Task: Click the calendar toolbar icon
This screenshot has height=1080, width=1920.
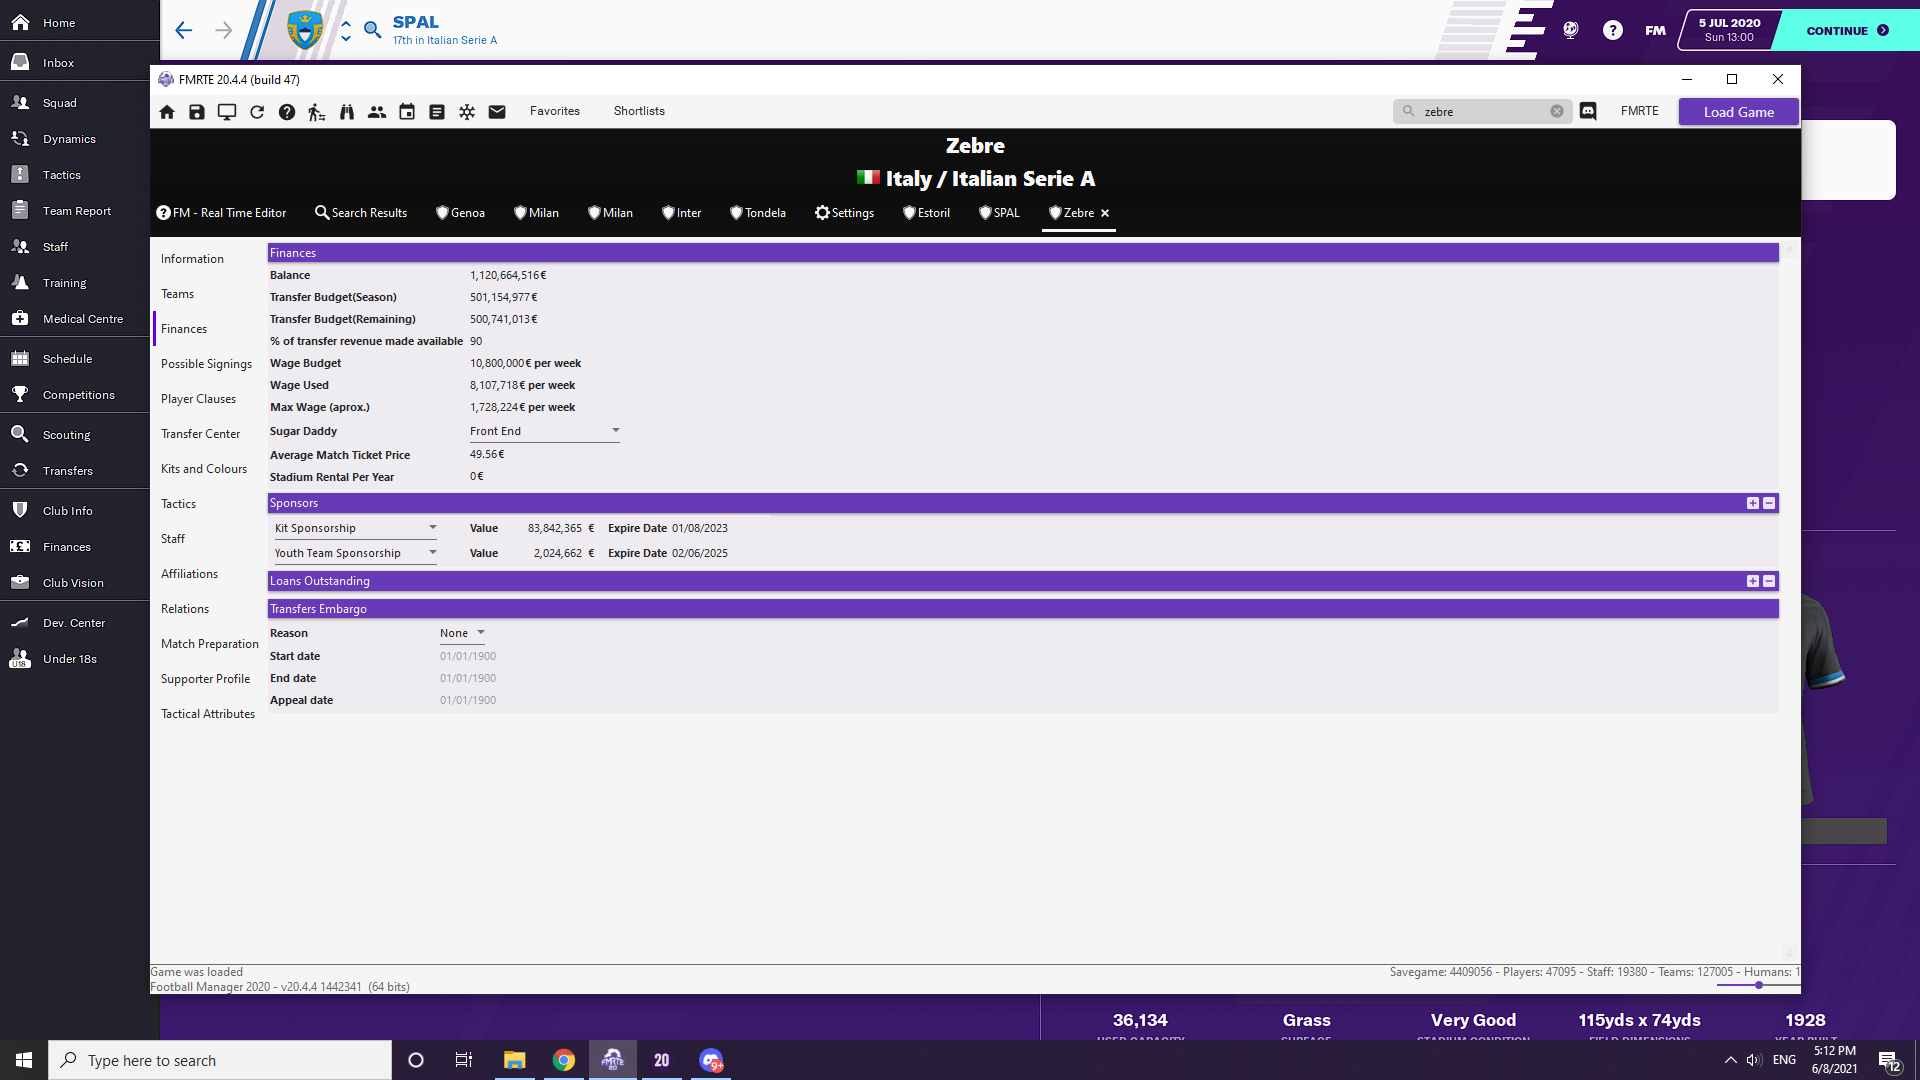Action: [407, 112]
